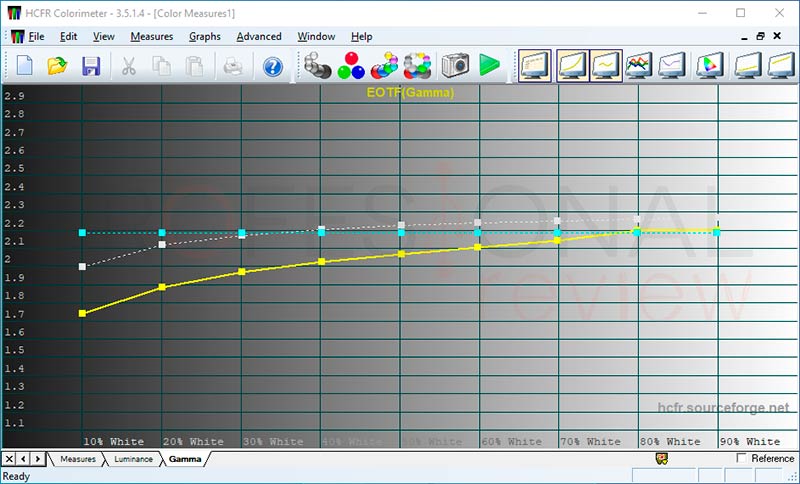Click the 10% White axis label
The width and height of the screenshot is (800, 484).
click(113, 442)
